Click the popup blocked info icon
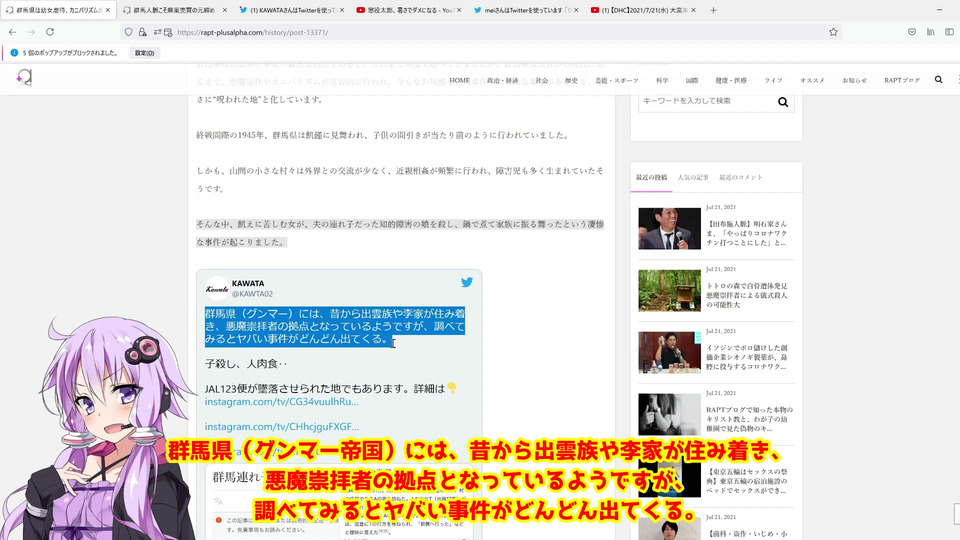The image size is (960, 540). (x=14, y=53)
